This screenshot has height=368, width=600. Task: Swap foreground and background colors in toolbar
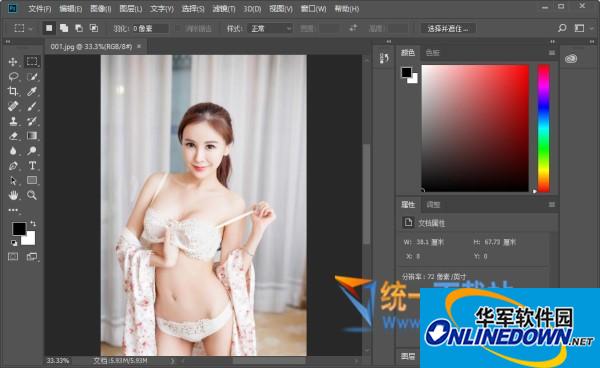(x=33, y=223)
